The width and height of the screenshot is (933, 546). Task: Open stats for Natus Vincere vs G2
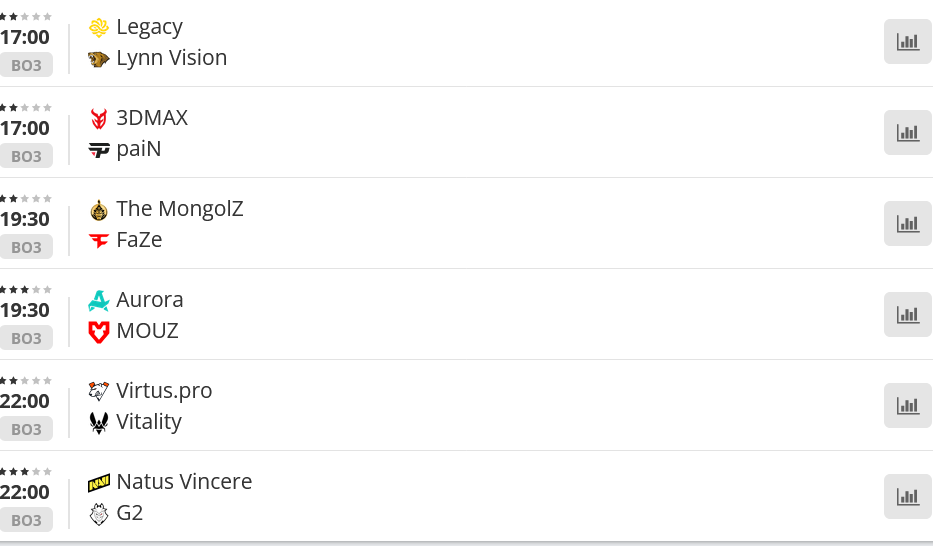click(x=908, y=497)
